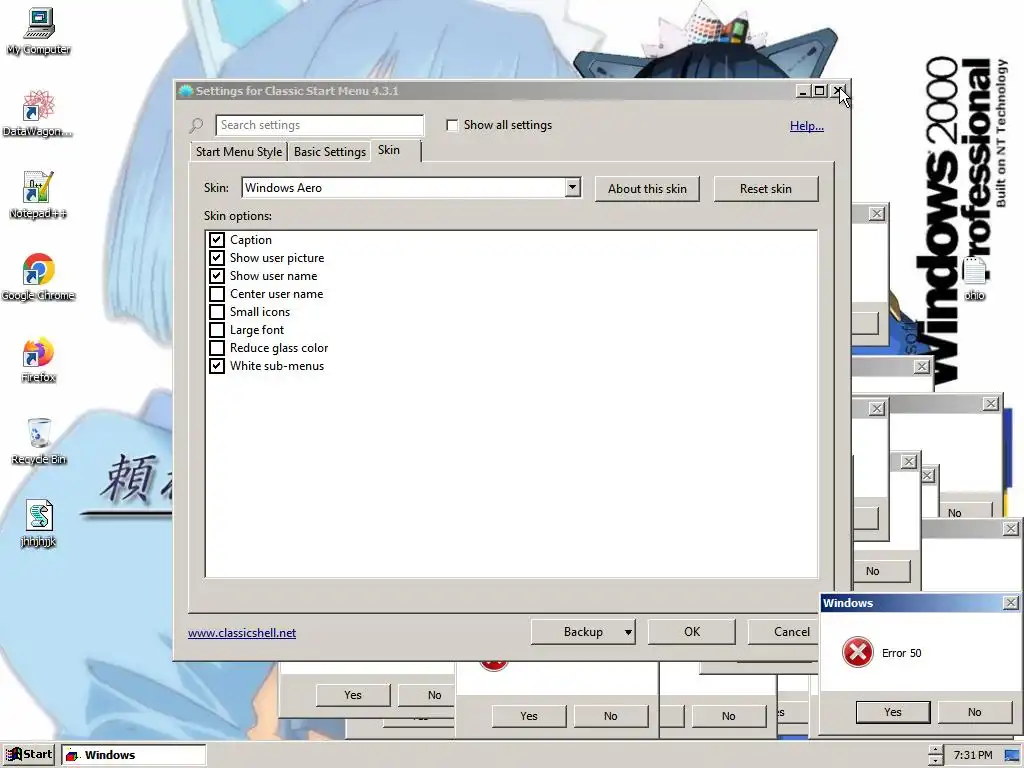Click the taskbar clock 7:31 PM
This screenshot has width=1024, height=768.
(x=972, y=755)
